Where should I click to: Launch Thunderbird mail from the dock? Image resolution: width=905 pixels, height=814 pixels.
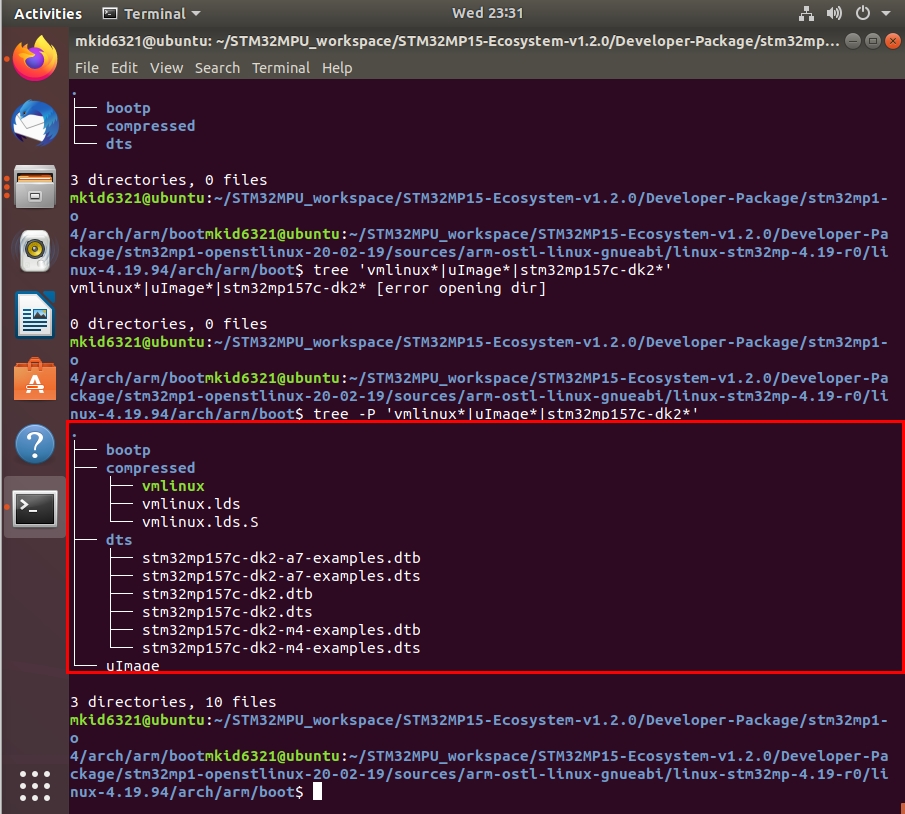click(x=35, y=123)
